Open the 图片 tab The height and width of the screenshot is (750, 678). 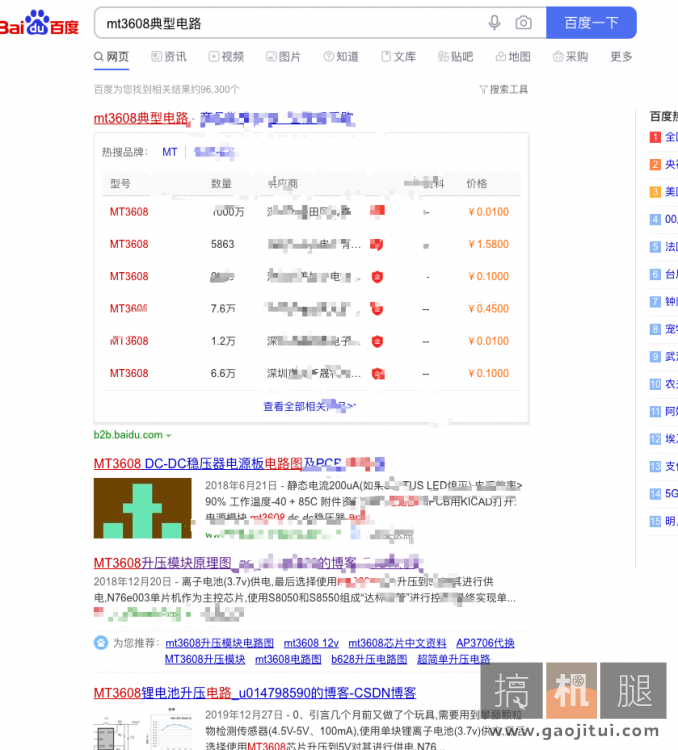[x=284, y=57]
